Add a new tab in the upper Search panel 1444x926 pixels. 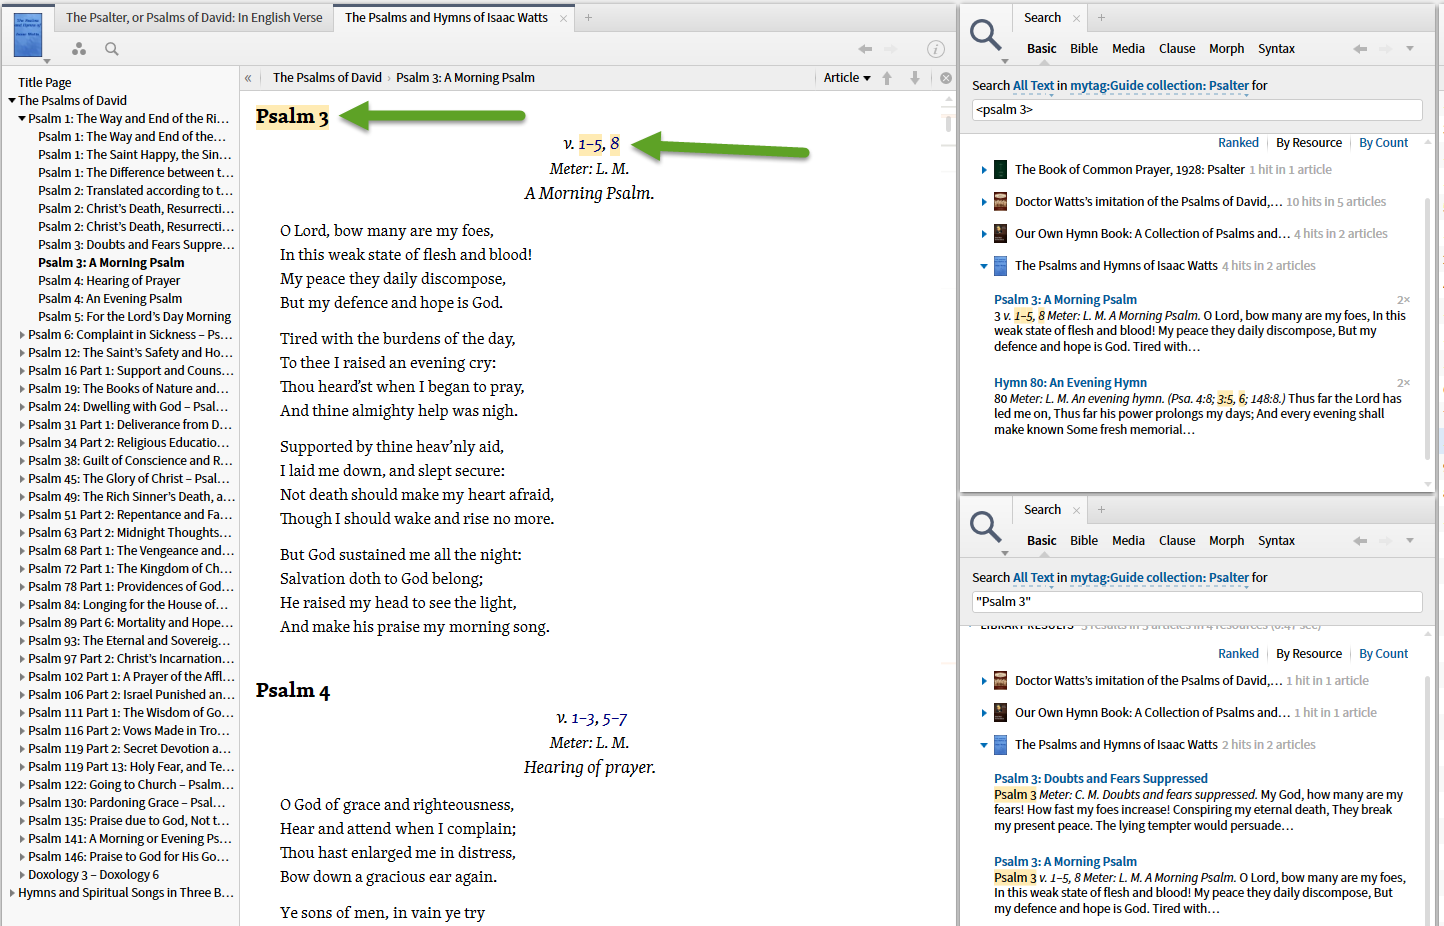pyautogui.click(x=1101, y=18)
